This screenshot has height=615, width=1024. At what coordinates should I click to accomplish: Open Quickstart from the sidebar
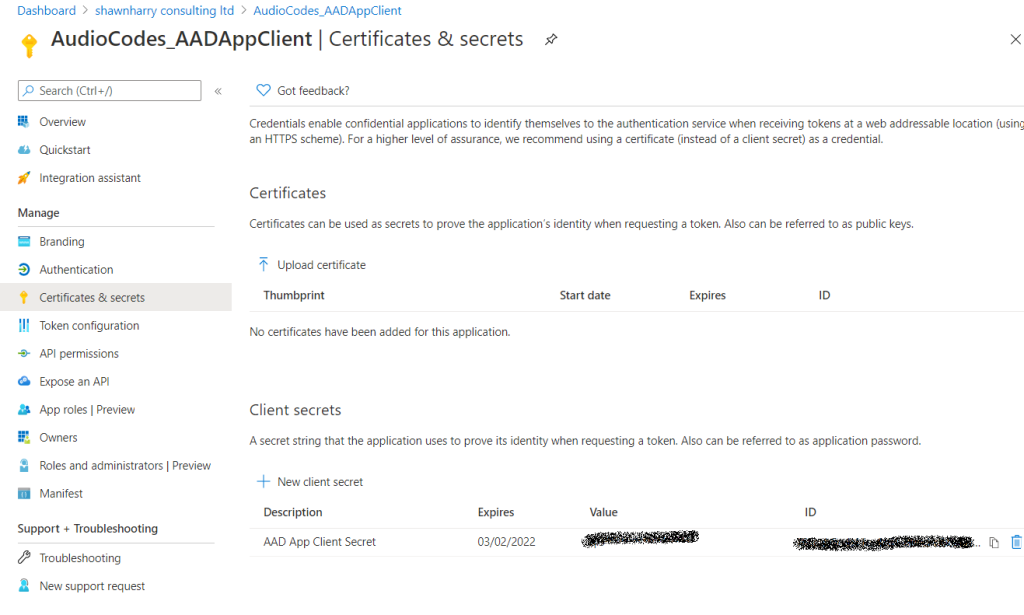click(x=65, y=150)
